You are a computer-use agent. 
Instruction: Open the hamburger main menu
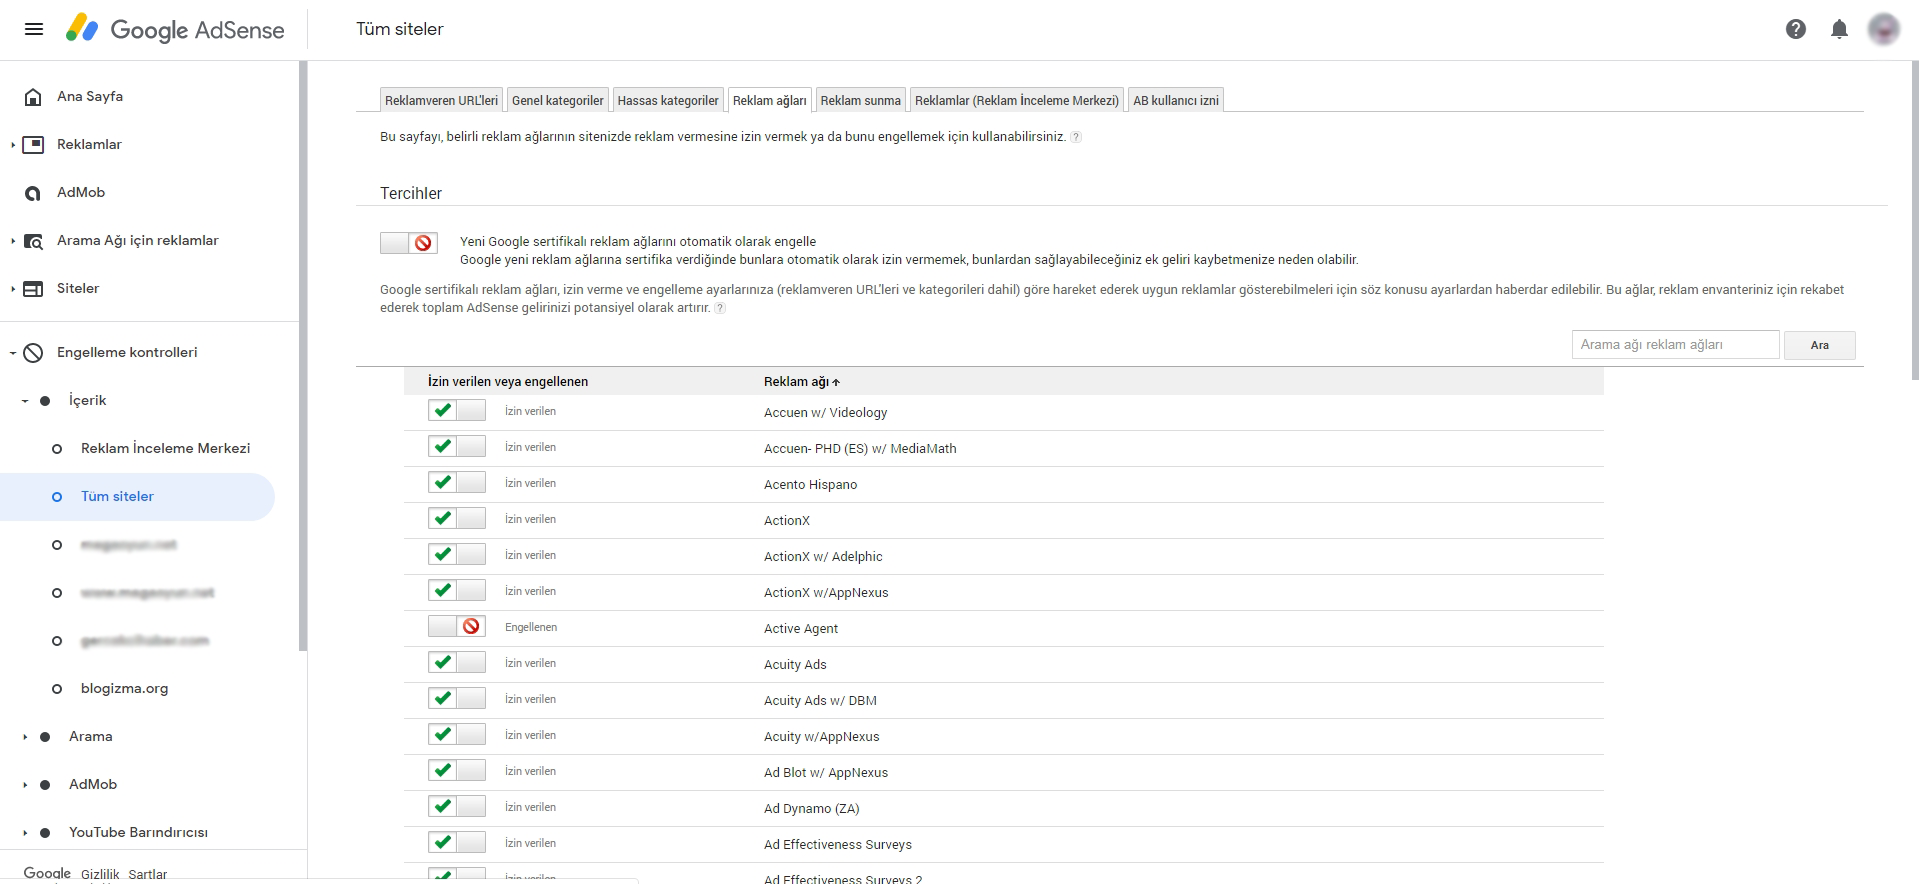[x=34, y=29]
